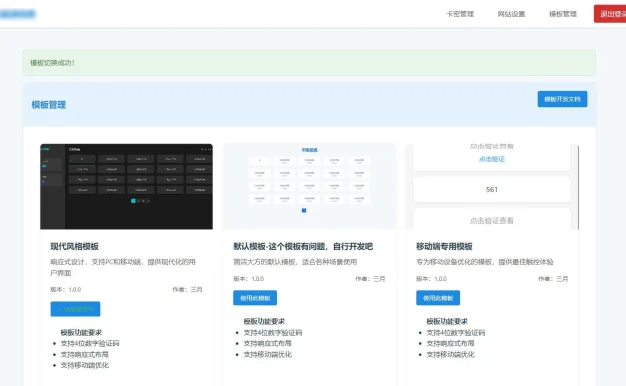
Task: Click the red 退出登录 button
Action: (x=610, y=14)
